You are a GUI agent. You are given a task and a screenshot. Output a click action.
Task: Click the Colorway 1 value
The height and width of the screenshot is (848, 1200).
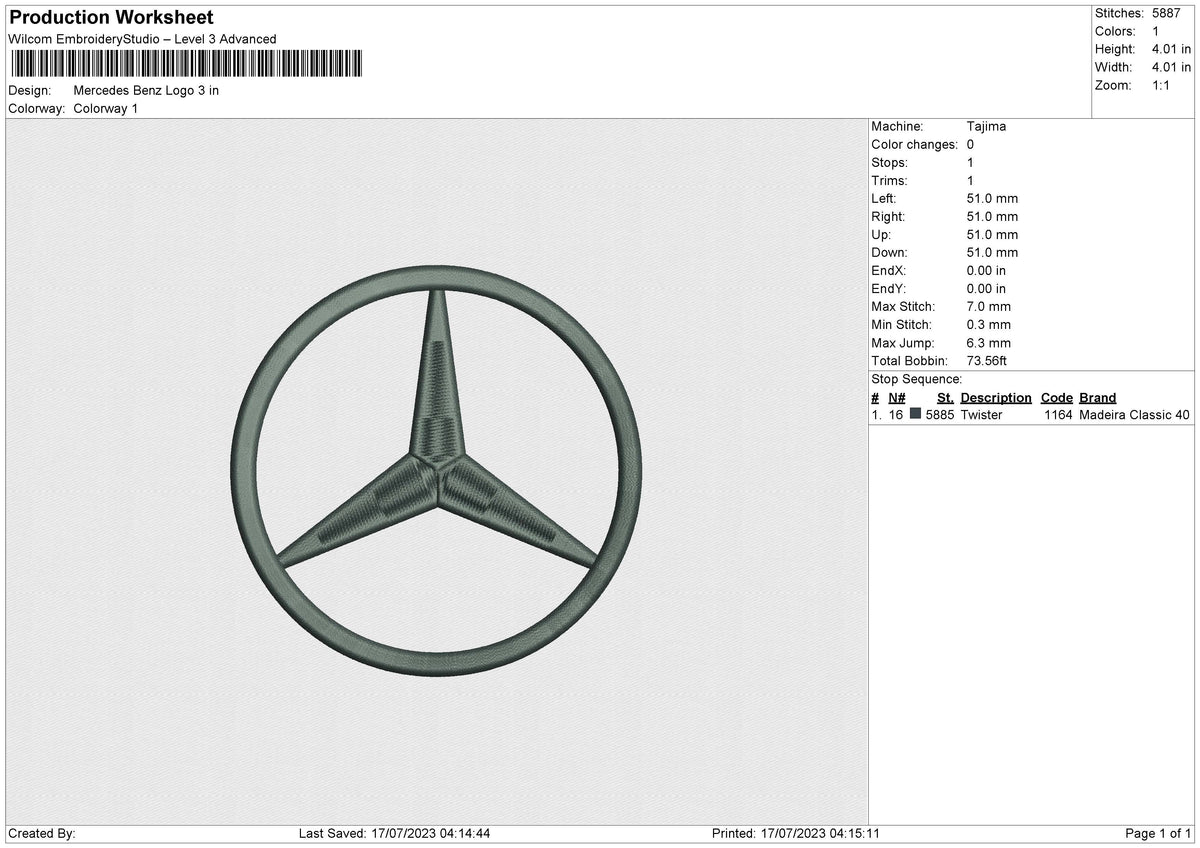pyautogui.click(x=105, y=108)
